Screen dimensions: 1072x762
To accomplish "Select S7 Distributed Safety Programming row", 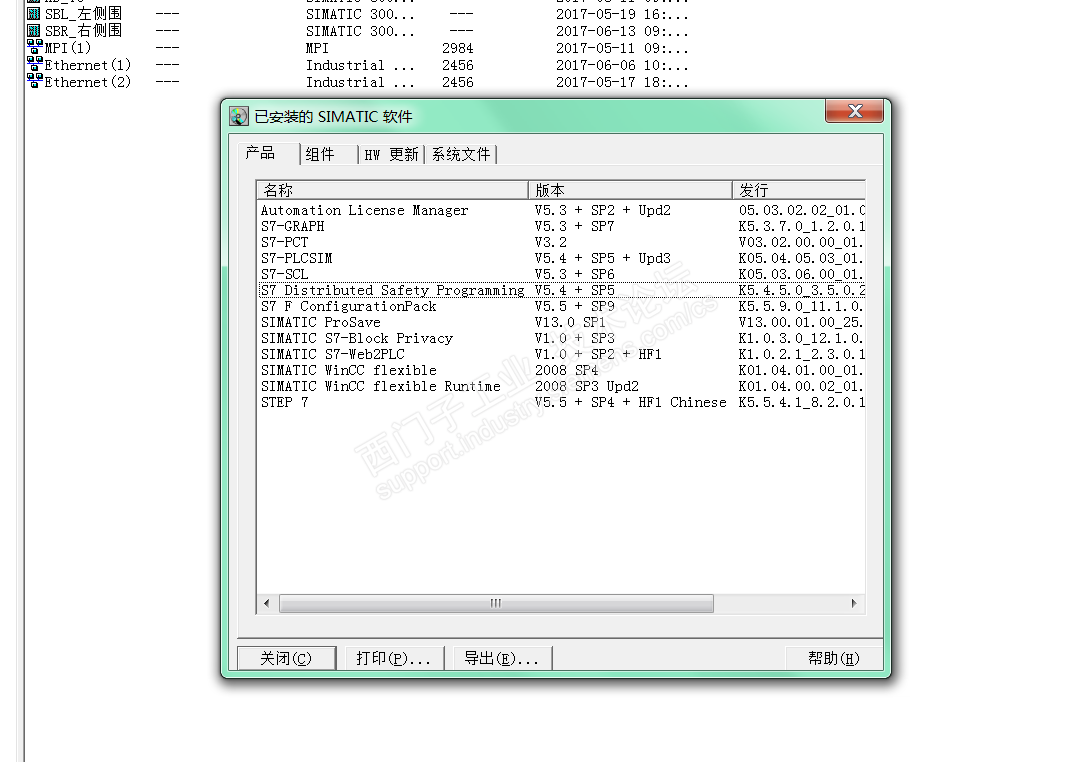I will pos(561,290).
